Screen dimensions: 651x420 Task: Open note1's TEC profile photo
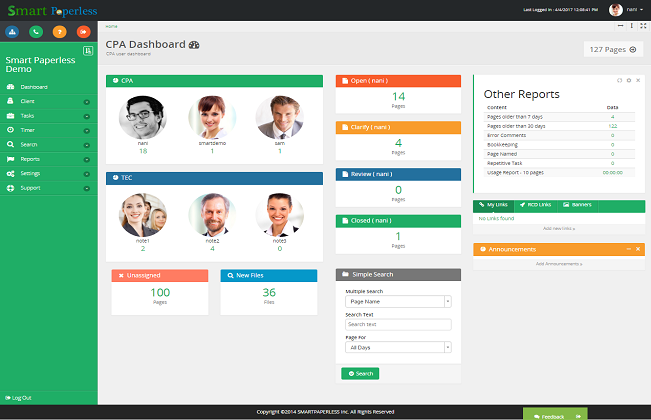click(x=143, y=215)
